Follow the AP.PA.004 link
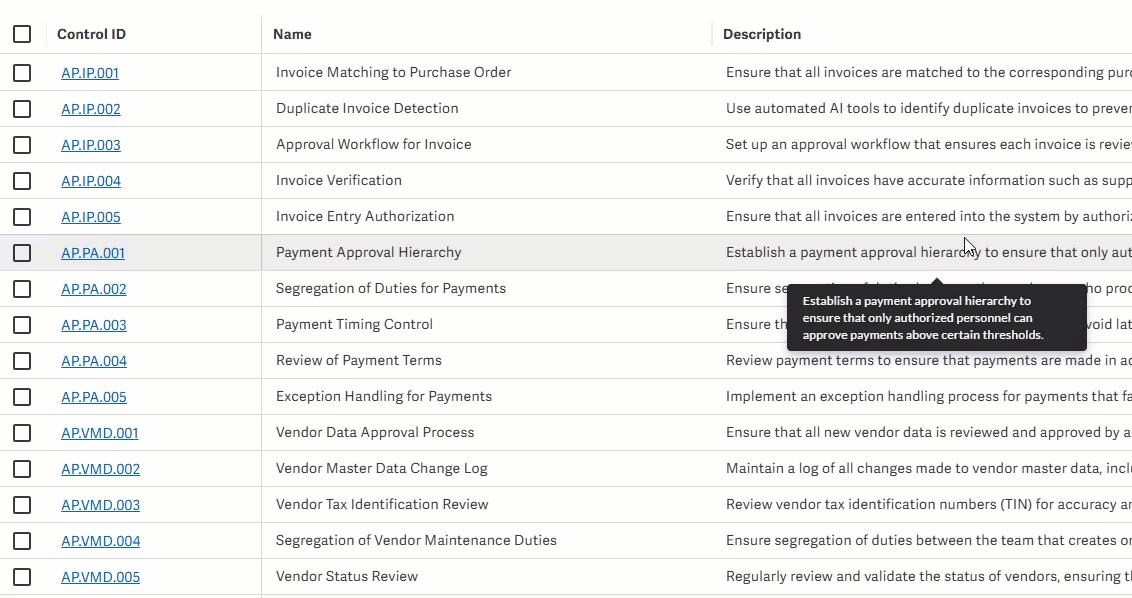 [94, 361]
